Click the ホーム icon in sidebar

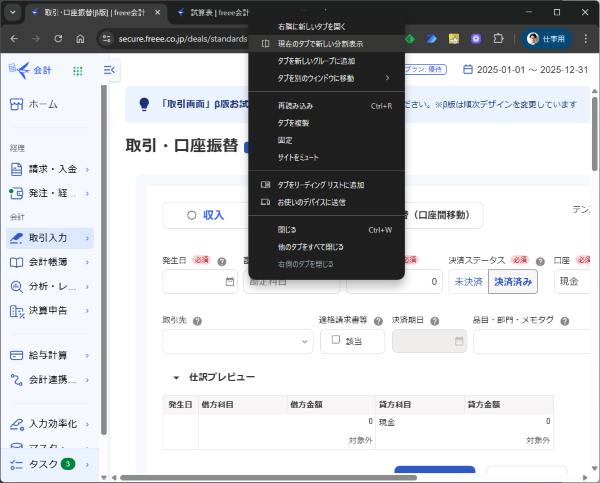(17, 104)
